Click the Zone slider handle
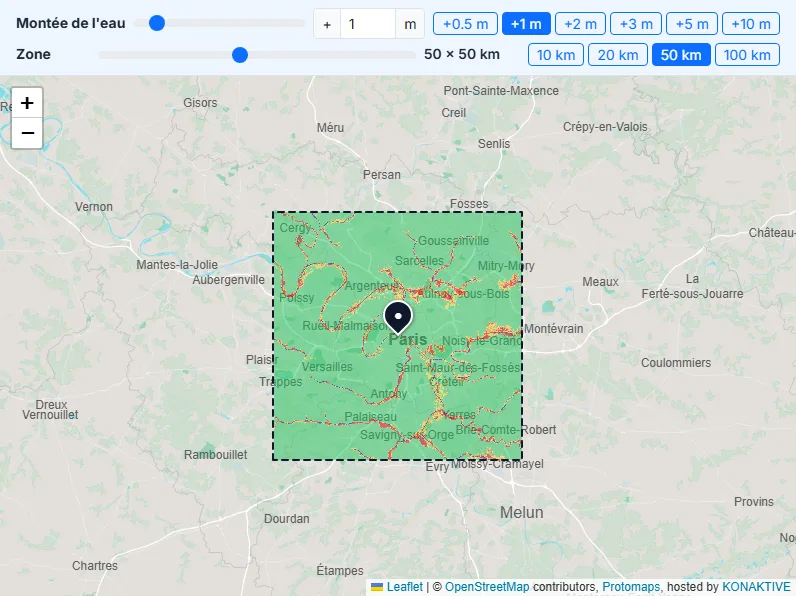The height and width of the screenshot is (596, 796). 240,54
